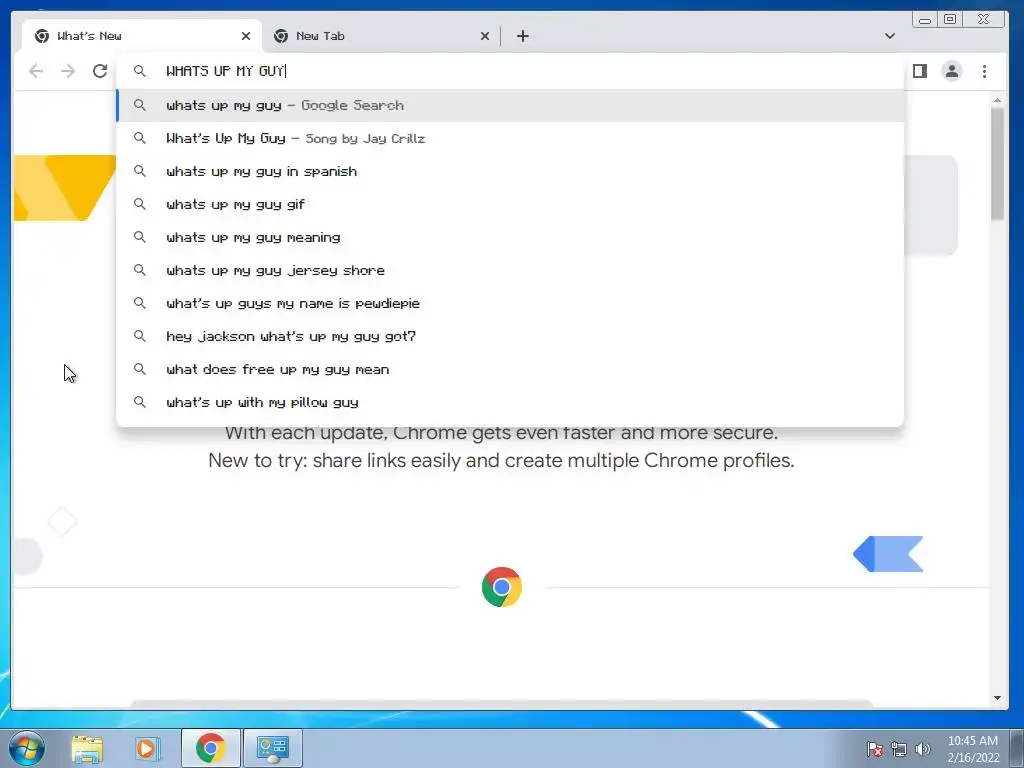This screenshot has width=1024, height=768.
Task: Open the Control Panel taskbar icon
Action: [x=272, y=748]
